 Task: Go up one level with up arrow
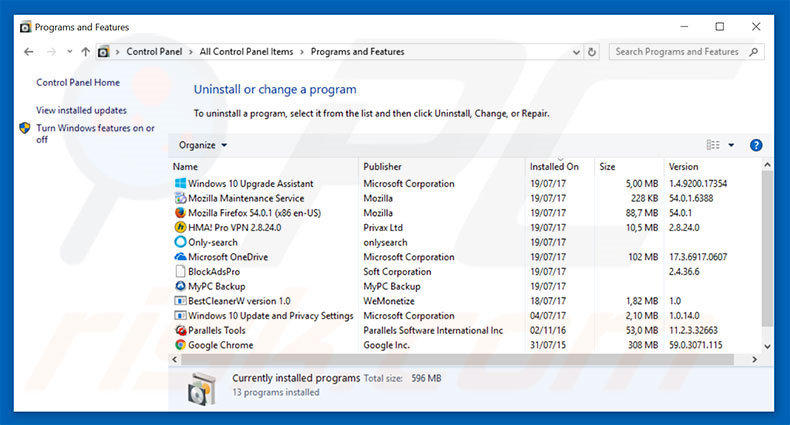tap(86, 51)
